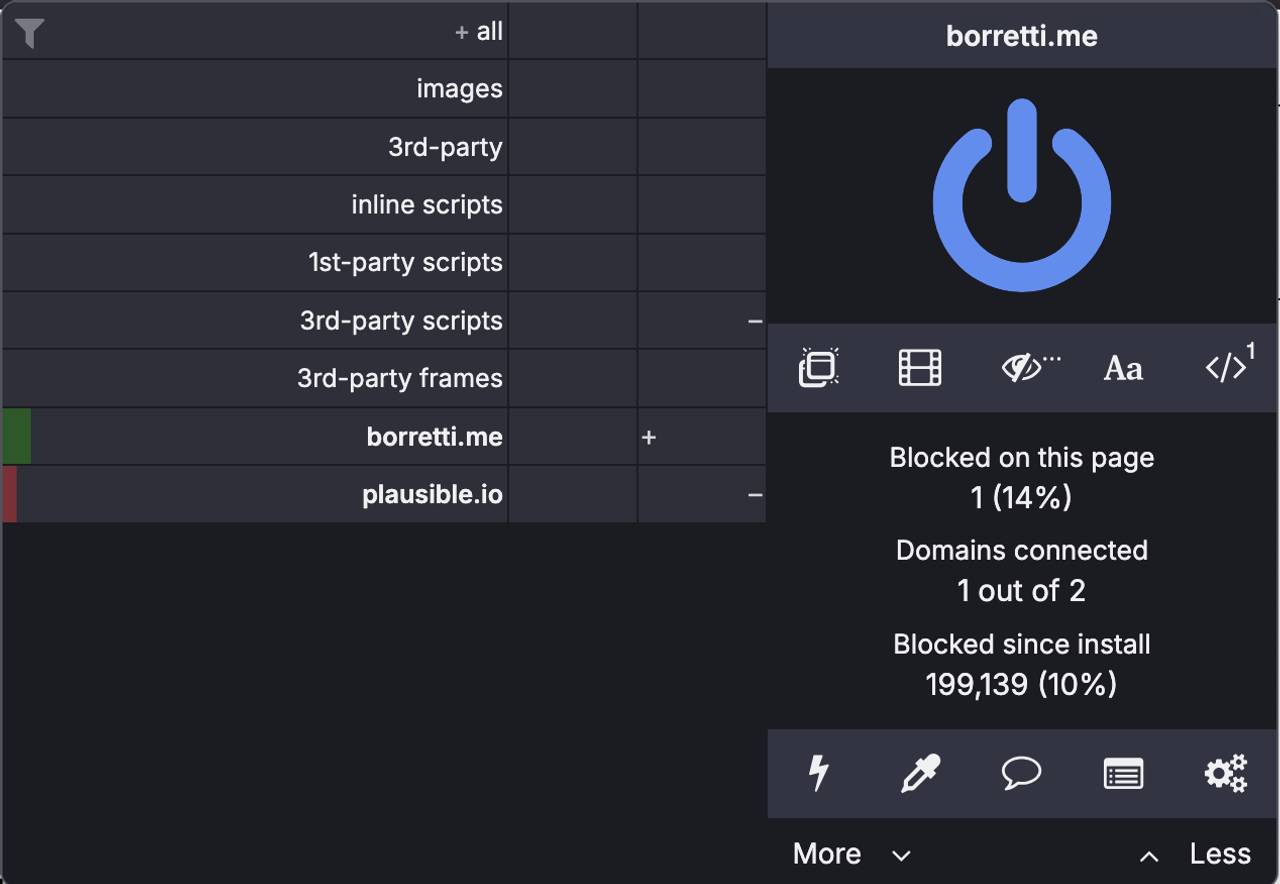Viewport: 1280px width, 884px height.
Task: Toggle the block large media filmstrip icon
Action: pos(920,368)
